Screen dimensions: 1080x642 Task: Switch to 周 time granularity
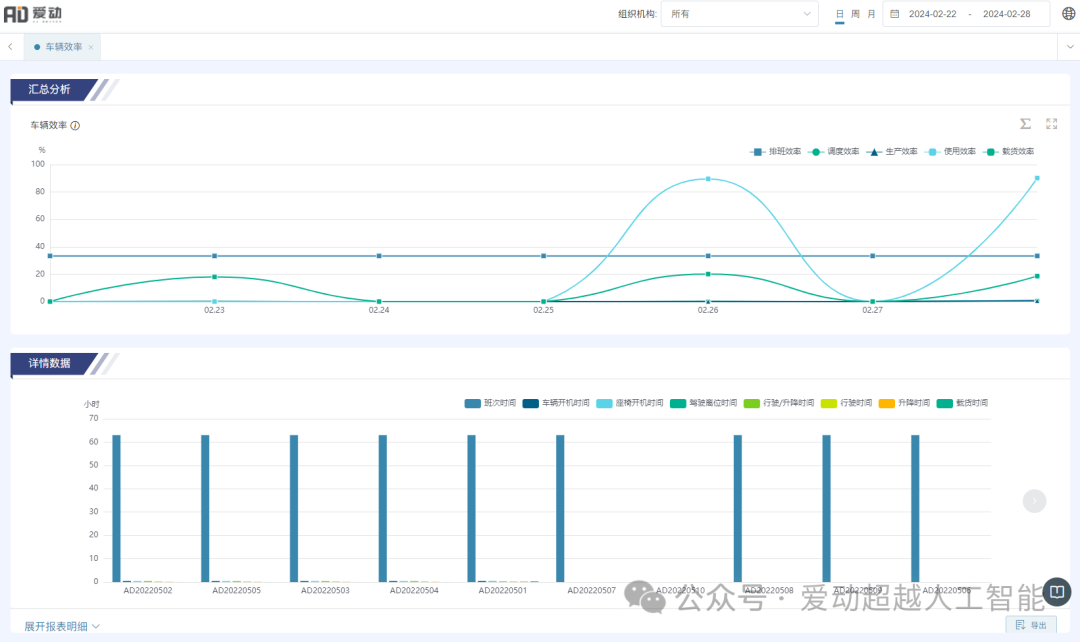[x=856, y=14]
